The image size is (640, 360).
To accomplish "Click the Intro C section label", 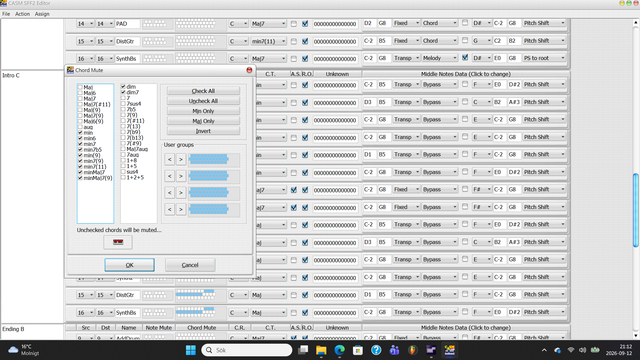I will click(x=11, y=76).
